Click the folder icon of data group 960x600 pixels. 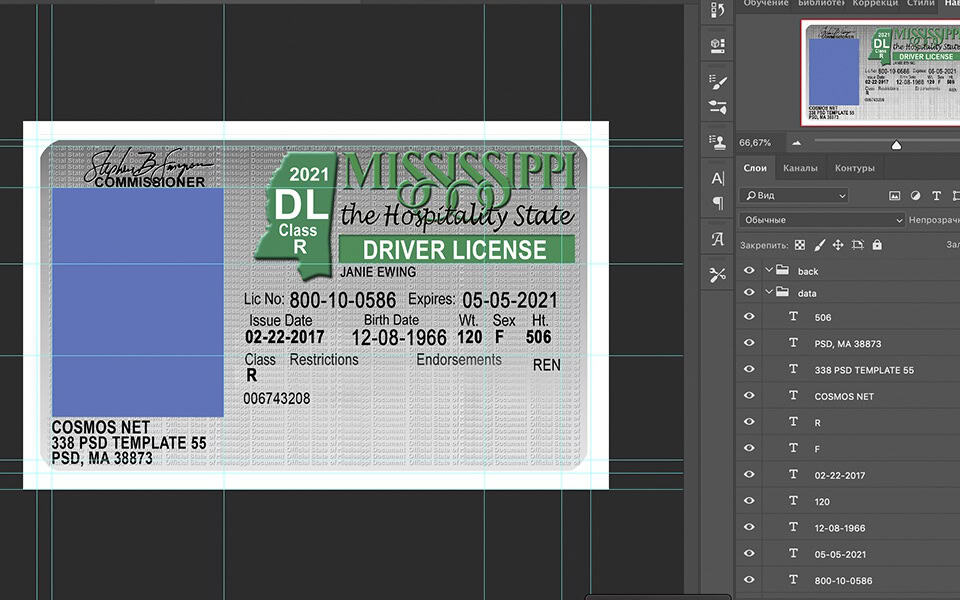(x=782, y=292)
